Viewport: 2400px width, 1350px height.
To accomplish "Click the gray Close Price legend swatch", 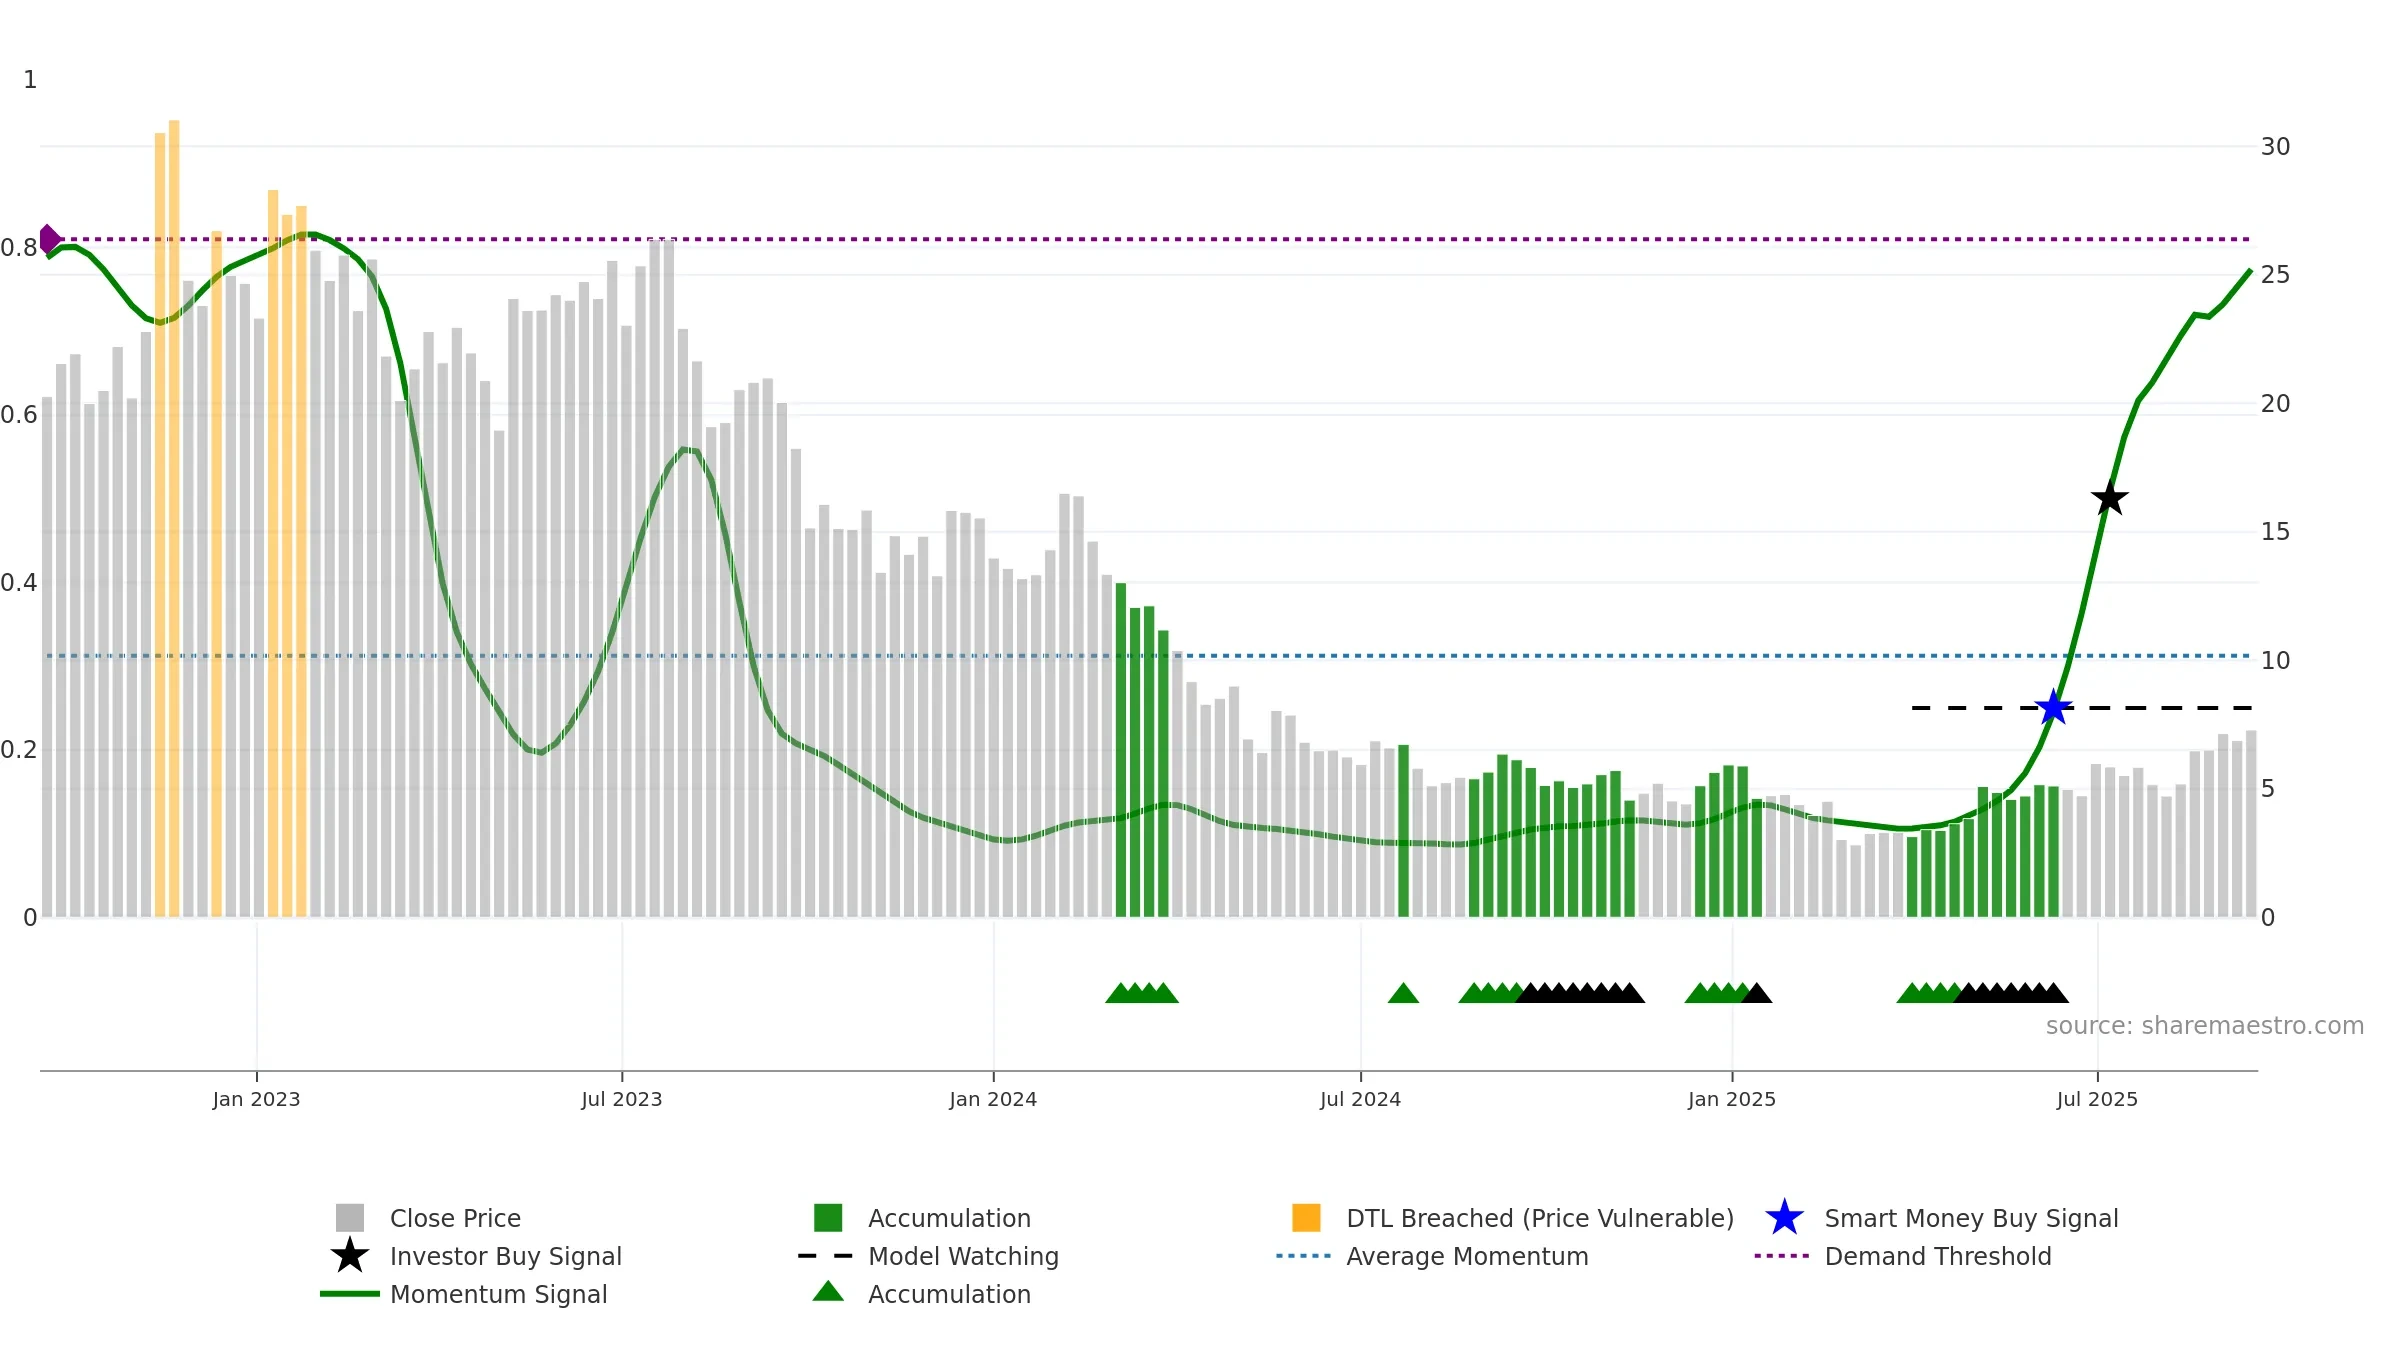I will 350,1218.
